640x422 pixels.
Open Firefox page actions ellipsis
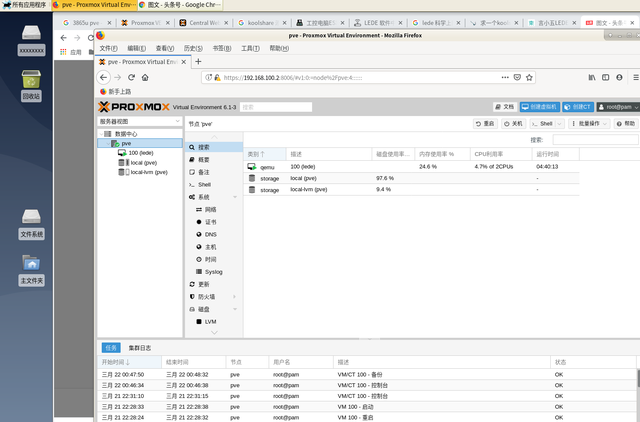pyautogui.click(x=505, y=77)
